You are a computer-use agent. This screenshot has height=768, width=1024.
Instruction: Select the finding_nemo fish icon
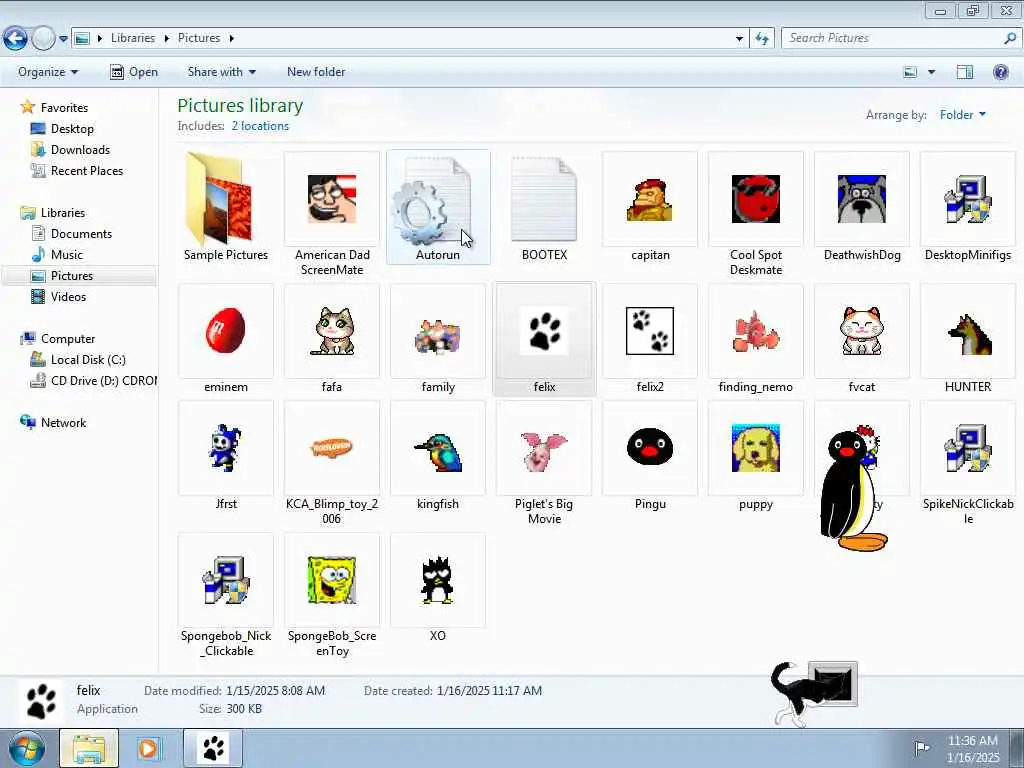coord(756,330)
